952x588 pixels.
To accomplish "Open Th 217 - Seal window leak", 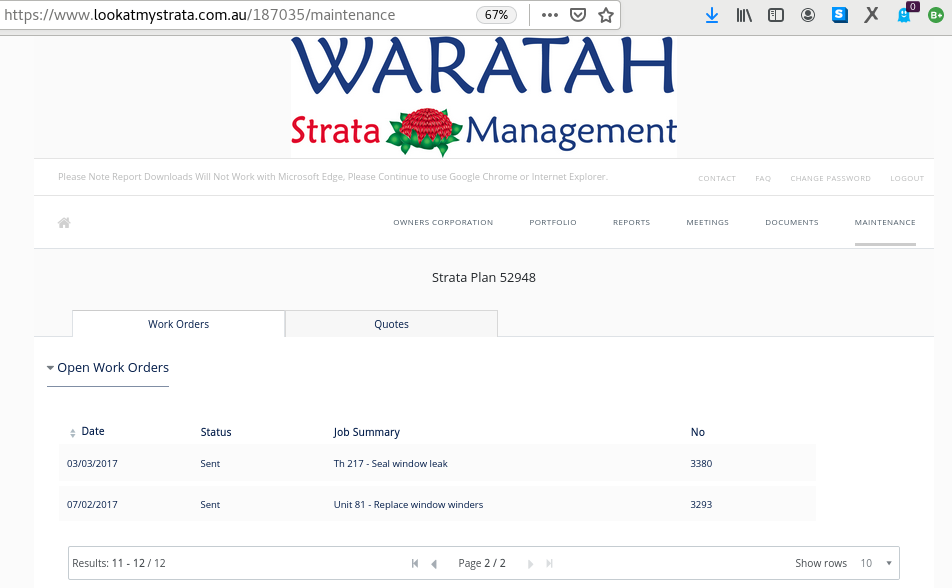I will 390,463.
